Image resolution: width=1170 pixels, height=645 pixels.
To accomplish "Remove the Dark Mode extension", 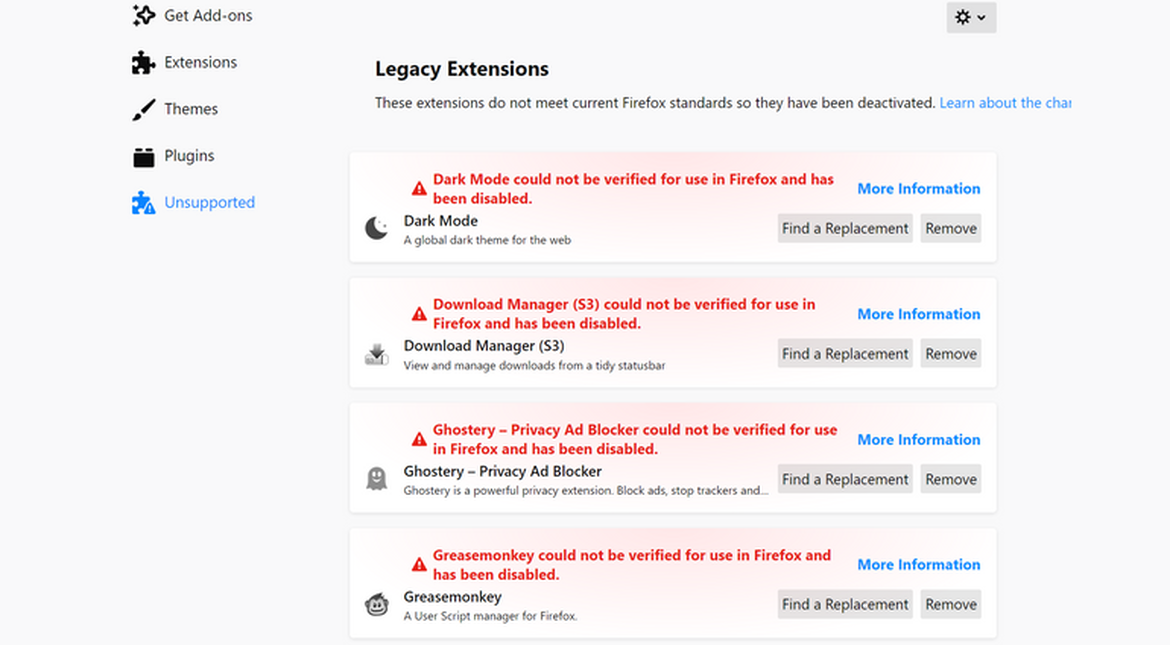I will coord(950,228).
